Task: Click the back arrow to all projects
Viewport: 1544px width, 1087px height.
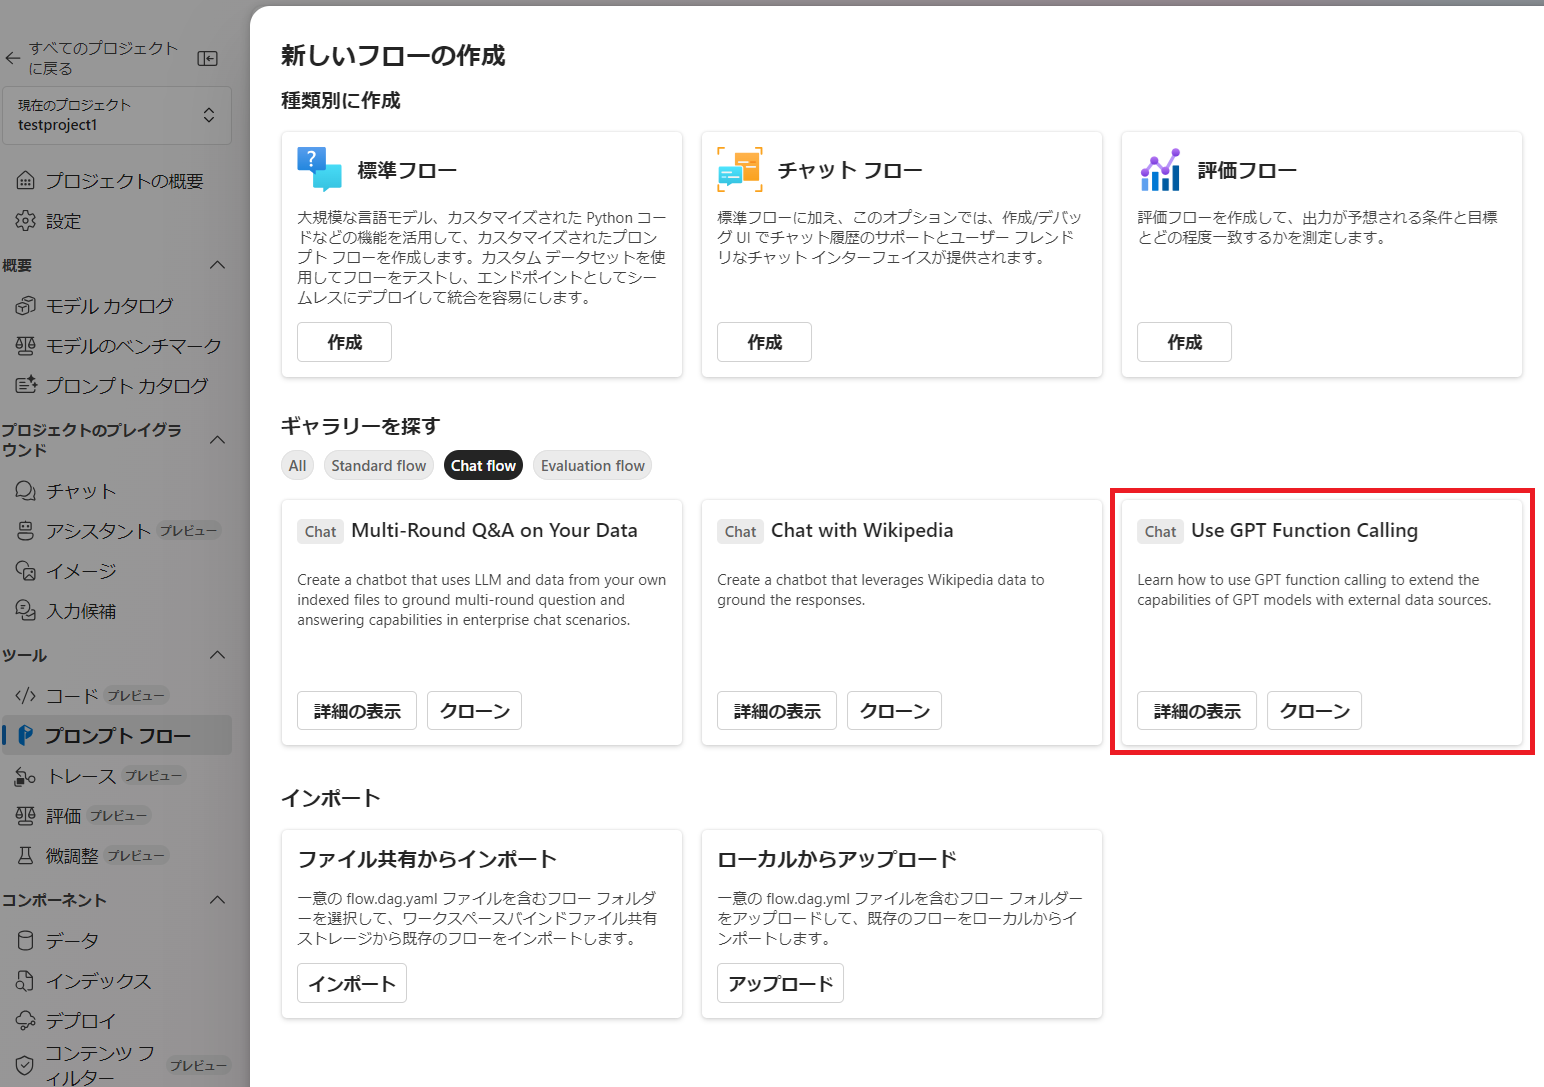Action: (12, 58)
